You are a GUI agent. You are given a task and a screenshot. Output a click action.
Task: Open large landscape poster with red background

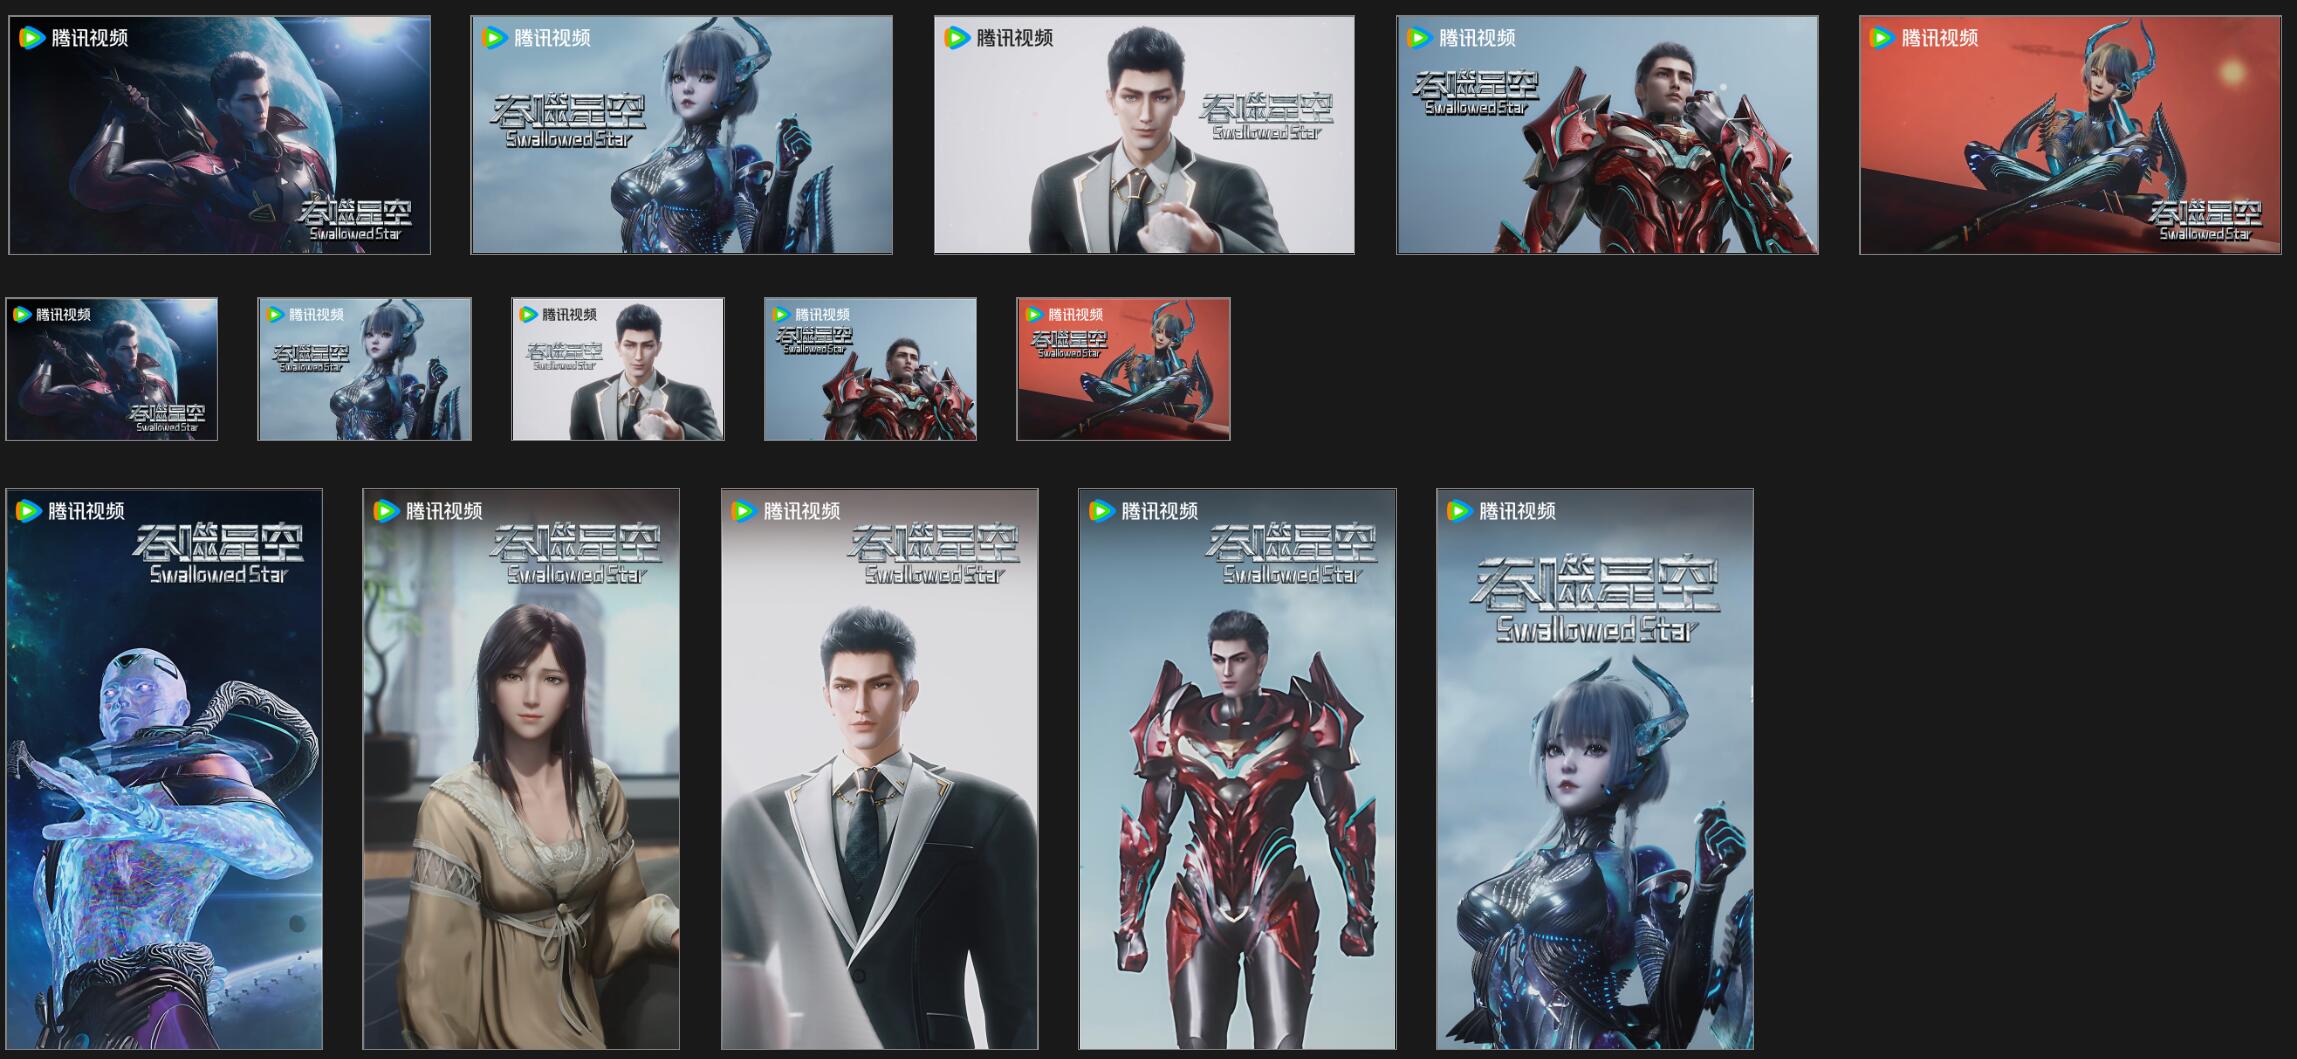pyautogui.click(x=2070, y=135)
